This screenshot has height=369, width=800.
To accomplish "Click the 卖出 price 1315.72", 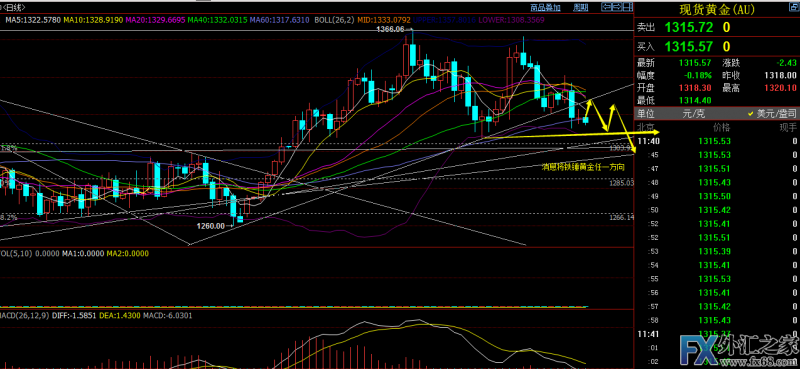I will click(688, 28).
